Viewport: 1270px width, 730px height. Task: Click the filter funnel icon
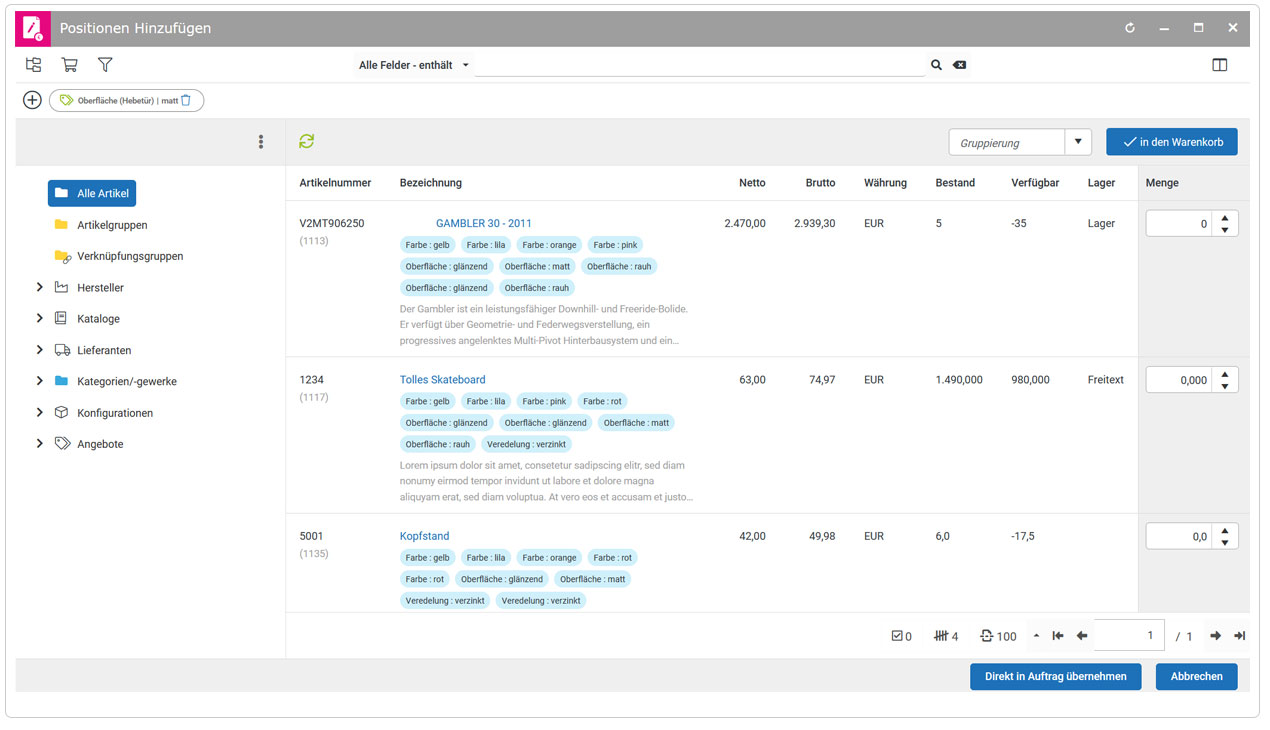[105, 65]
